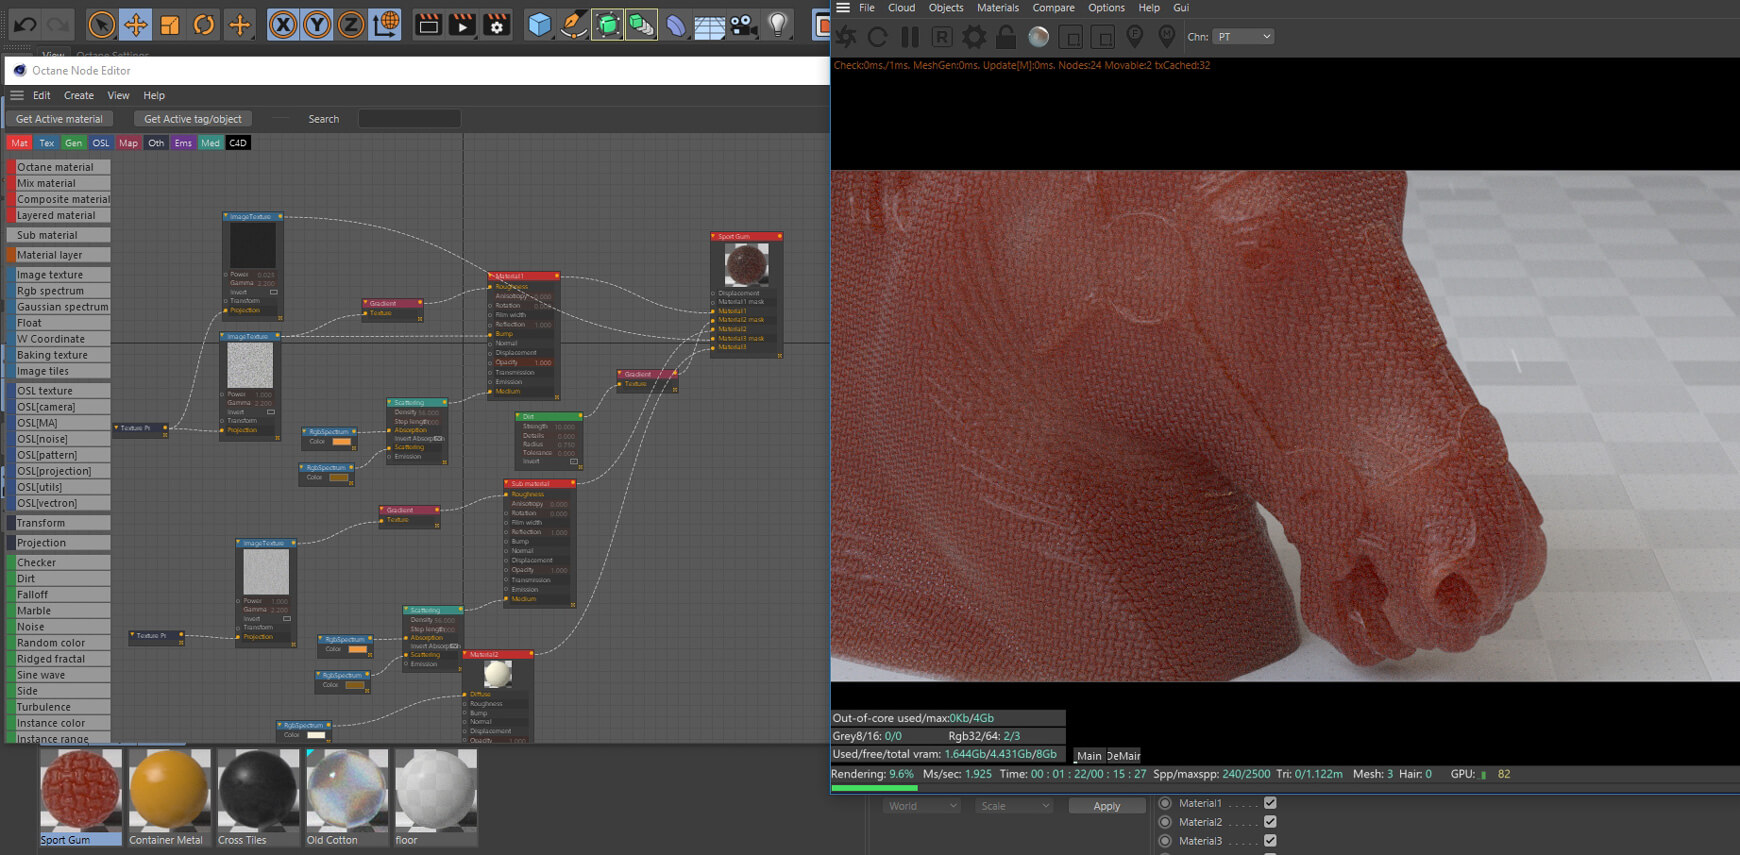
Task: Click the Undo arrow icon
Action: pyautogui.click(x=25, y=25)
